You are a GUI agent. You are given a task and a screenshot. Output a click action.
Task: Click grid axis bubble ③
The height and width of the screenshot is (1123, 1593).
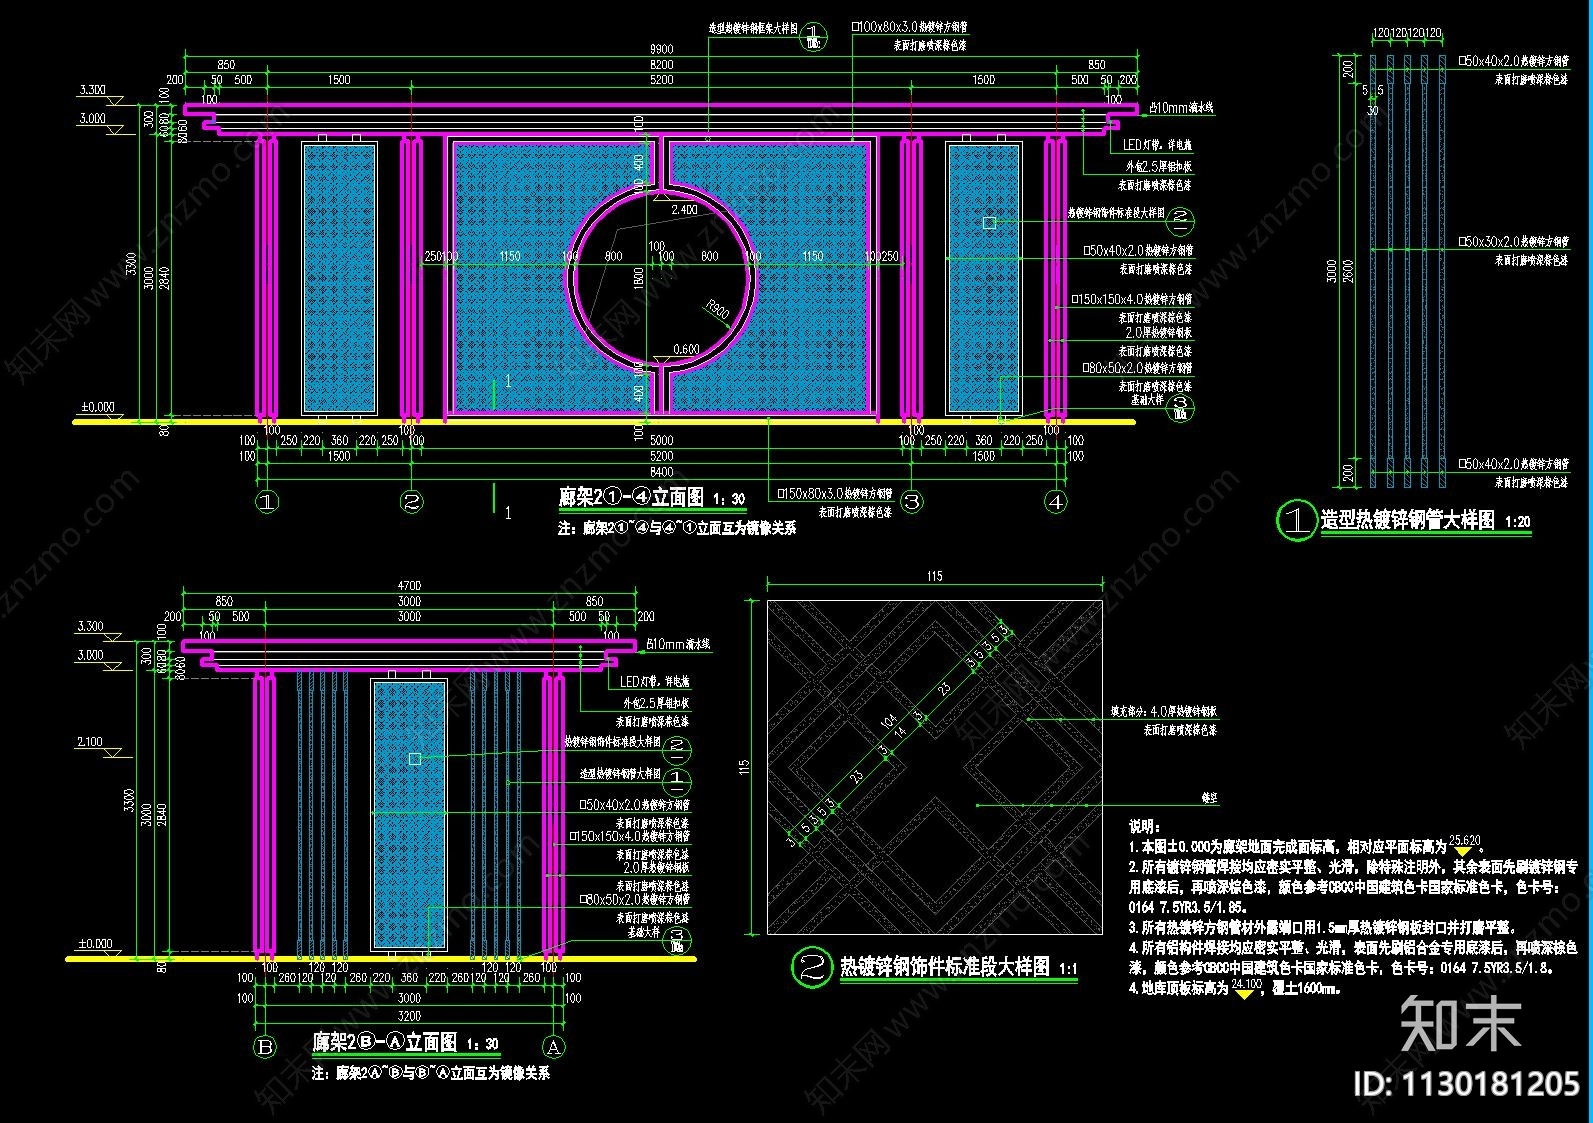[911, 502]
